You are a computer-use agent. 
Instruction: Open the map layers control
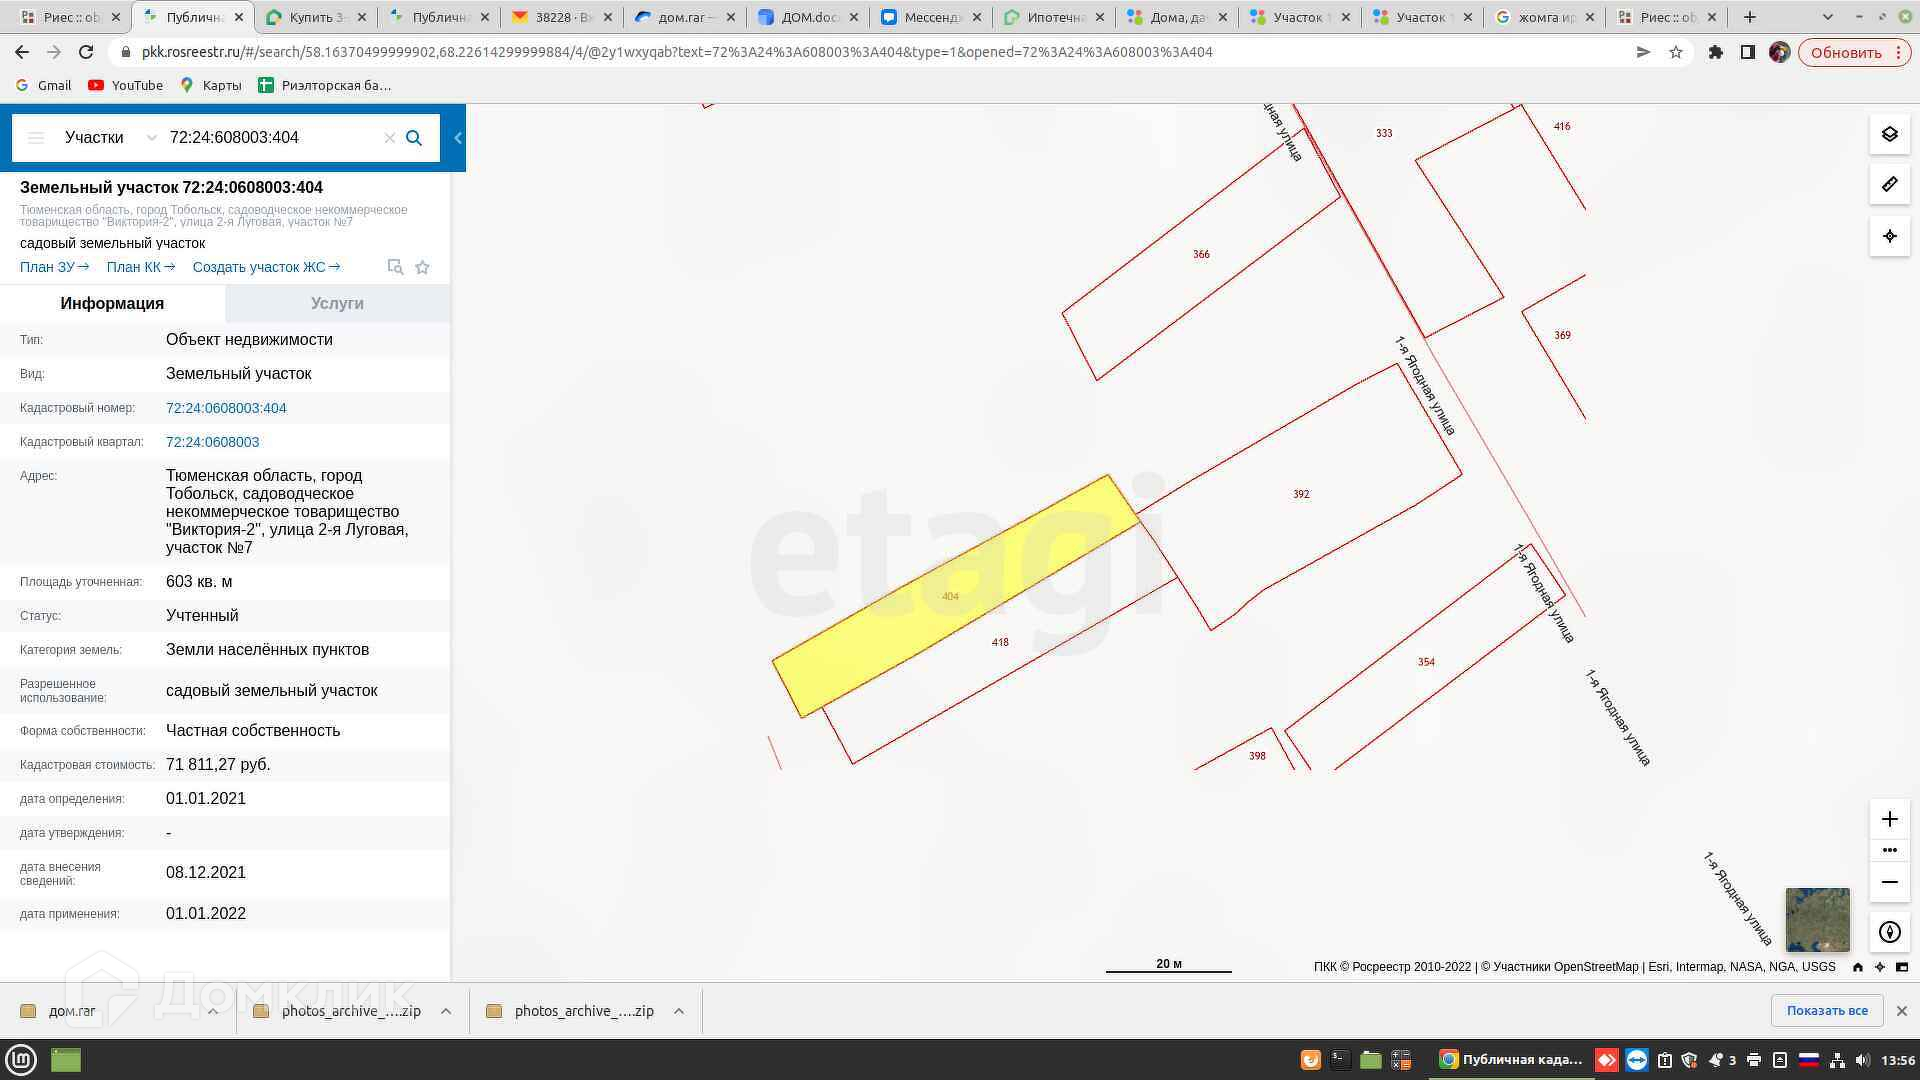[x=1889, y=134]
